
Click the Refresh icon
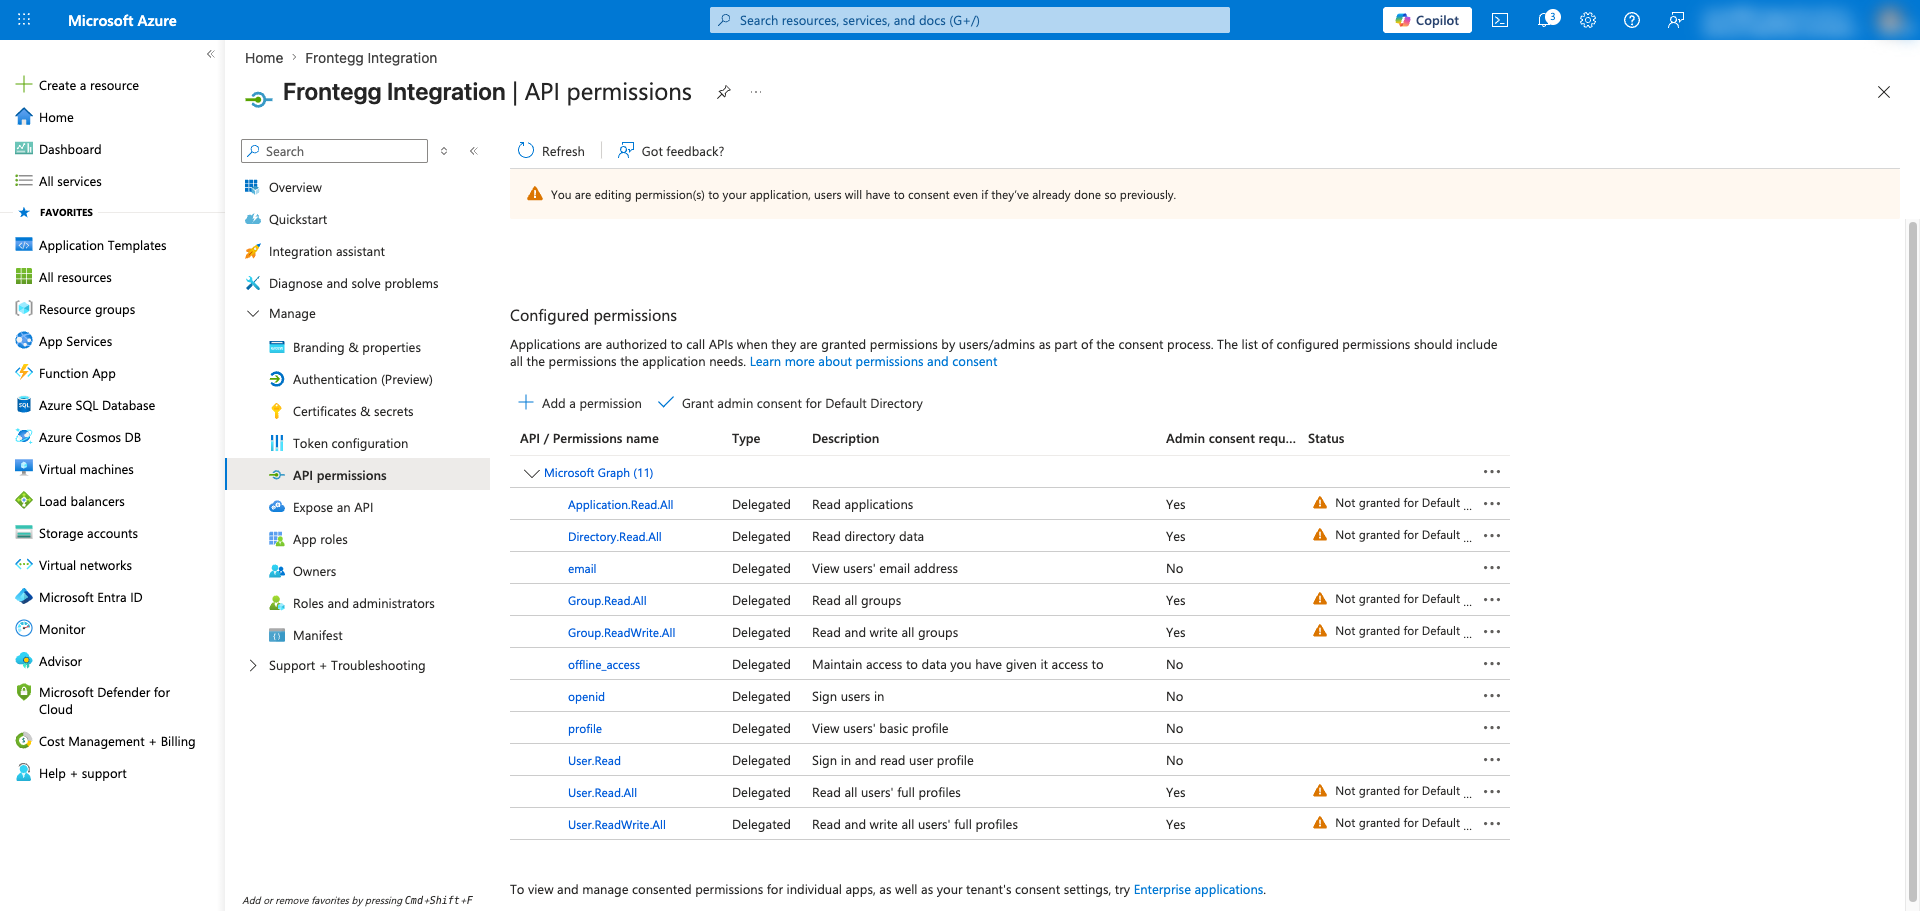(526, 151)
